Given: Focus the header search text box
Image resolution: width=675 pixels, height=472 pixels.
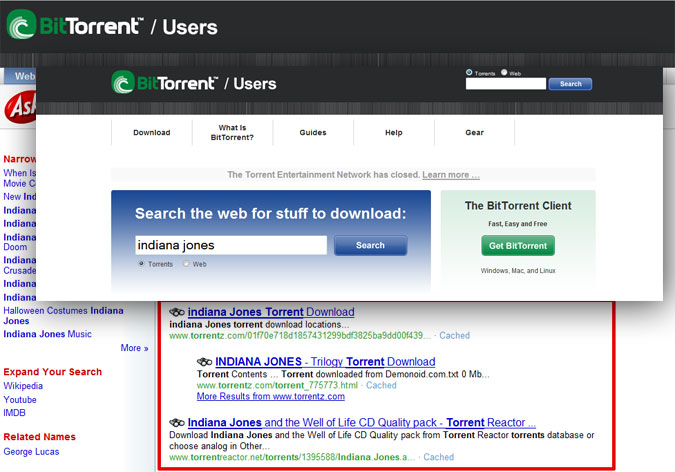Looking at the screenshot, I should click(x=506, y=84).
